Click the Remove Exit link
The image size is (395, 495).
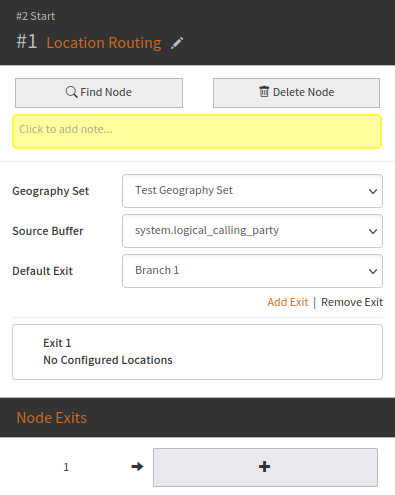[x=352, y=302]
